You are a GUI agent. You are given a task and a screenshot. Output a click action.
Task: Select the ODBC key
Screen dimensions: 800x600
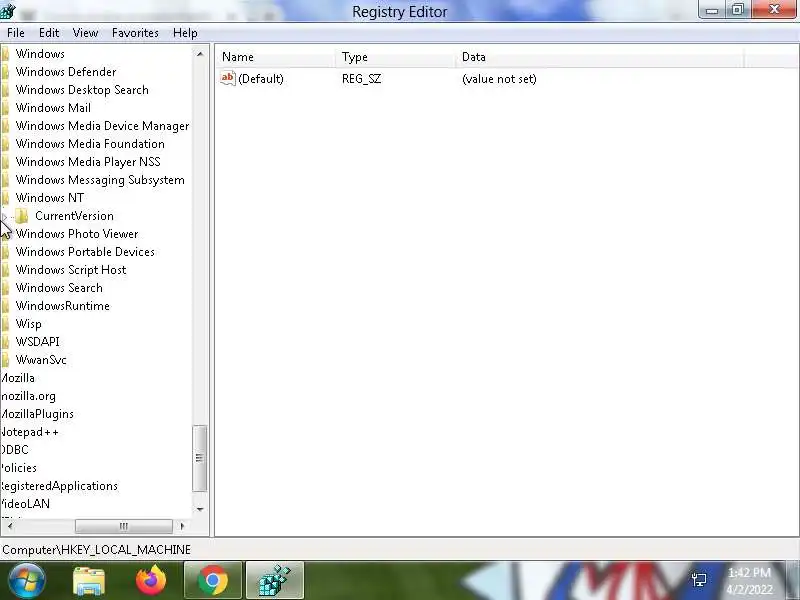point(14,450)
